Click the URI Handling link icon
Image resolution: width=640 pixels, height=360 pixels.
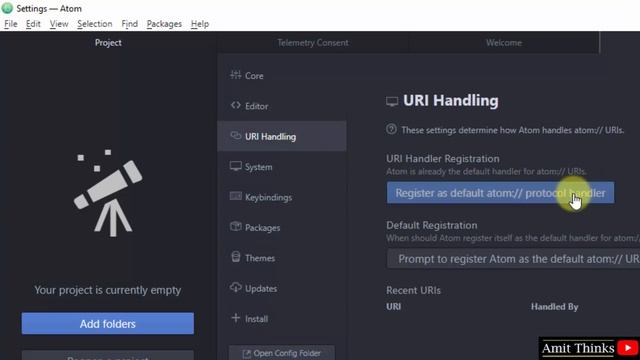pyautogui.click(x=236, y=136)
